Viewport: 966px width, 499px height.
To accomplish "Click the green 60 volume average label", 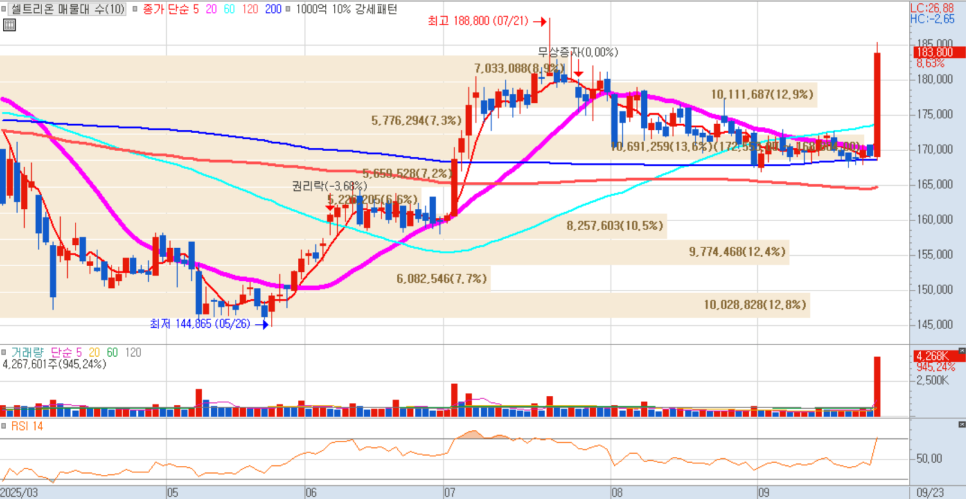I will [x=112, y=352].
